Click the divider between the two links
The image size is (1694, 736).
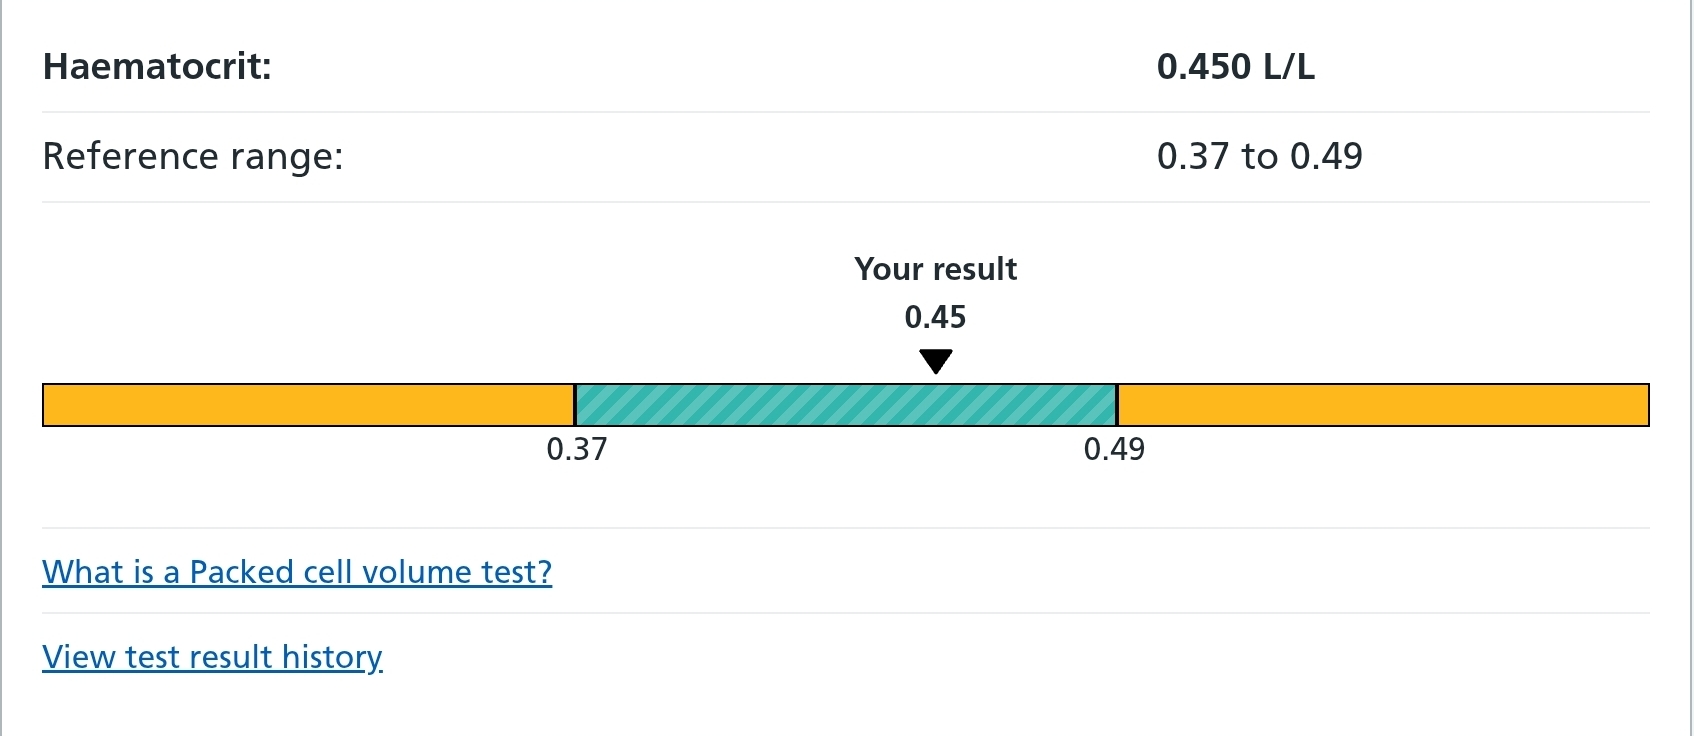[x=845, y=613]
